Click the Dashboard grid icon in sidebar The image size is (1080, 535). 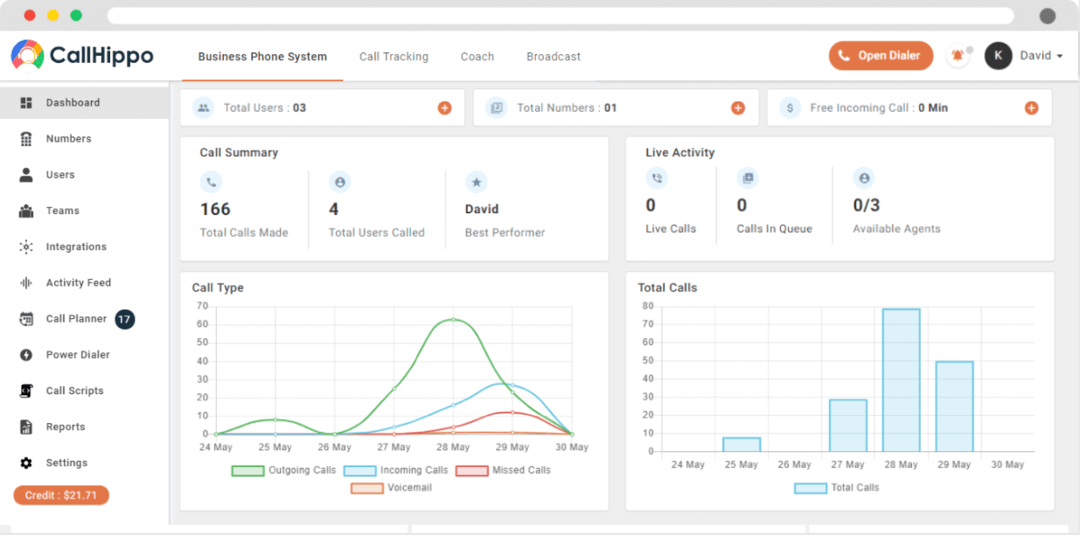coord(26,103)
